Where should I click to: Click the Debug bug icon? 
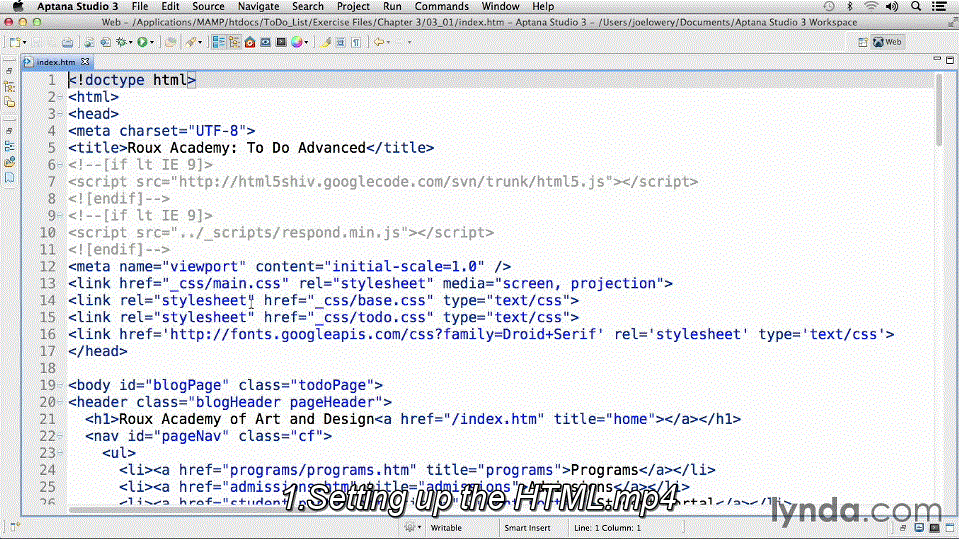coord(122,42)
